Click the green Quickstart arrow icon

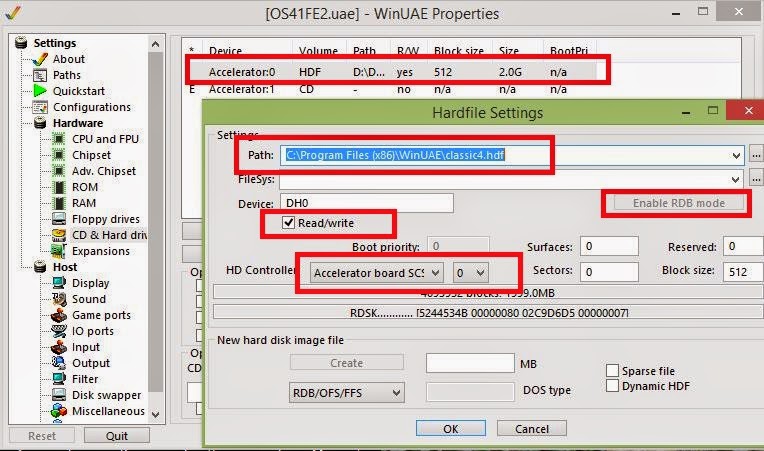[39, 91]
